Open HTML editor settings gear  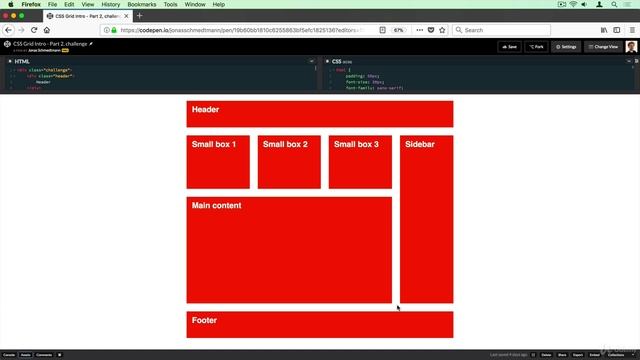coord(10,61)
